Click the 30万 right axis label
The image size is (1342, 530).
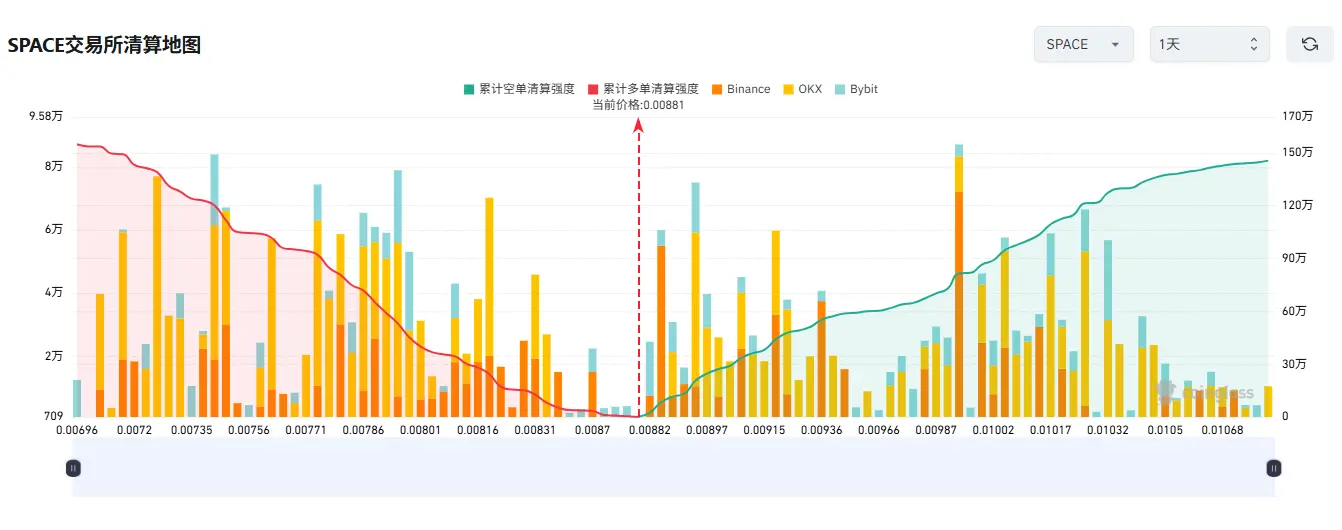coord(1294,363)
